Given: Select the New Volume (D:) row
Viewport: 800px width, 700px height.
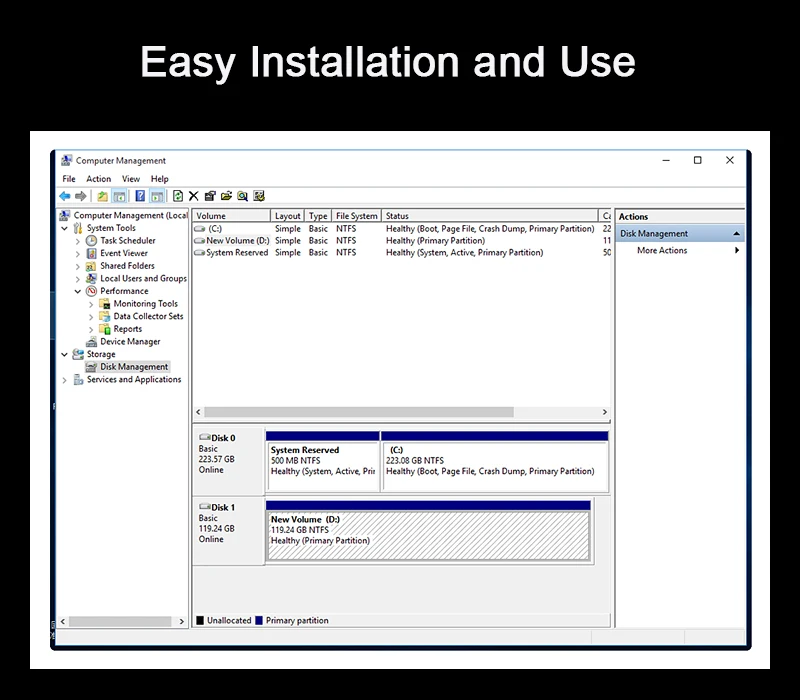Looking at the screenshot, I should click(x=402, y=240).
